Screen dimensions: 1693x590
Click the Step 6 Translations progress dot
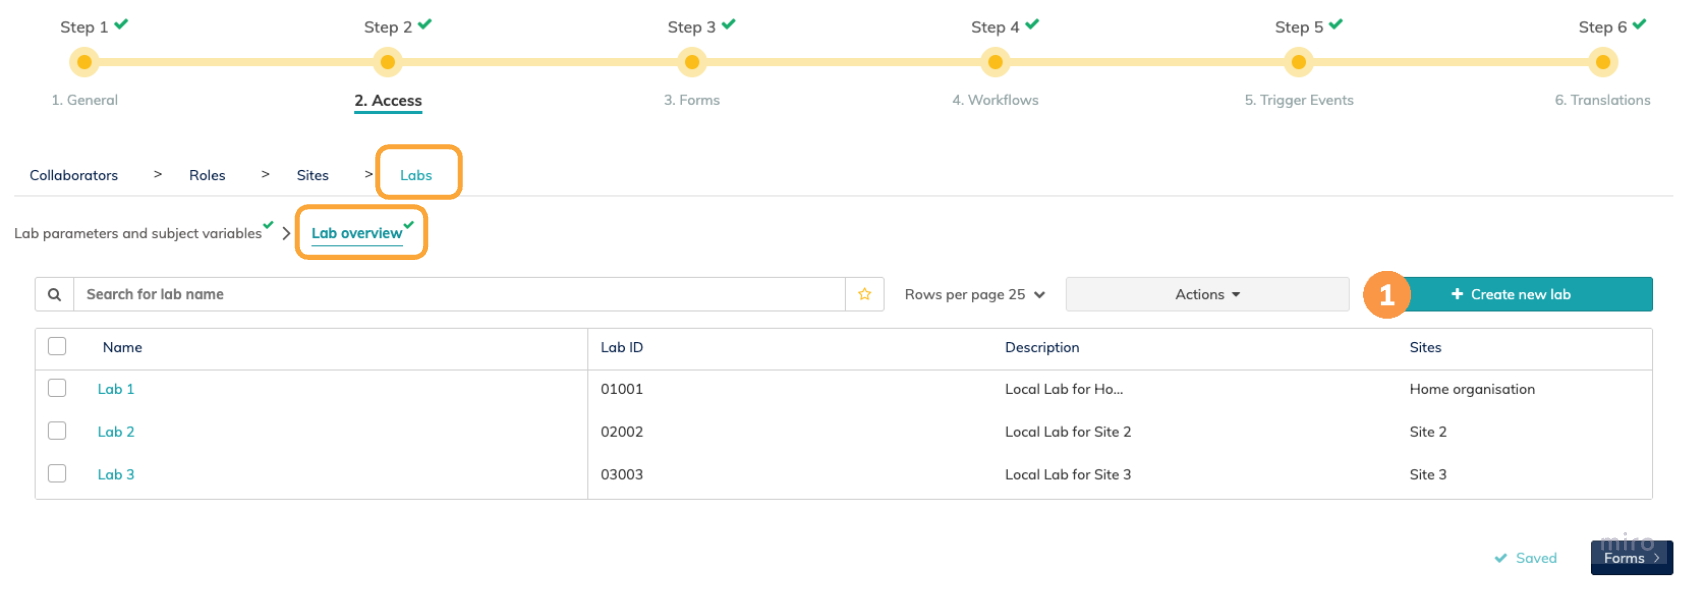click(x=1603, y=62)
